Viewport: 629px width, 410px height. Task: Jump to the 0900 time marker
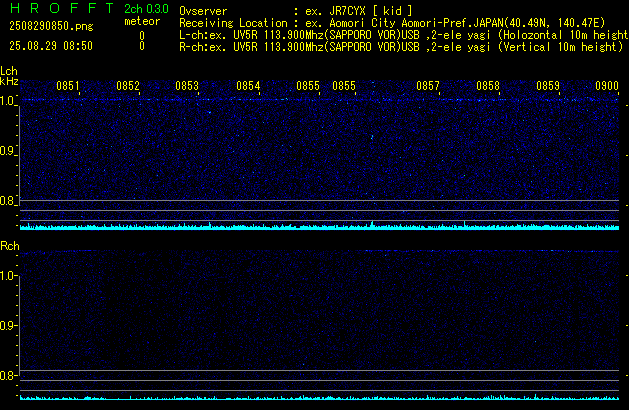click(x=607, y=86)
